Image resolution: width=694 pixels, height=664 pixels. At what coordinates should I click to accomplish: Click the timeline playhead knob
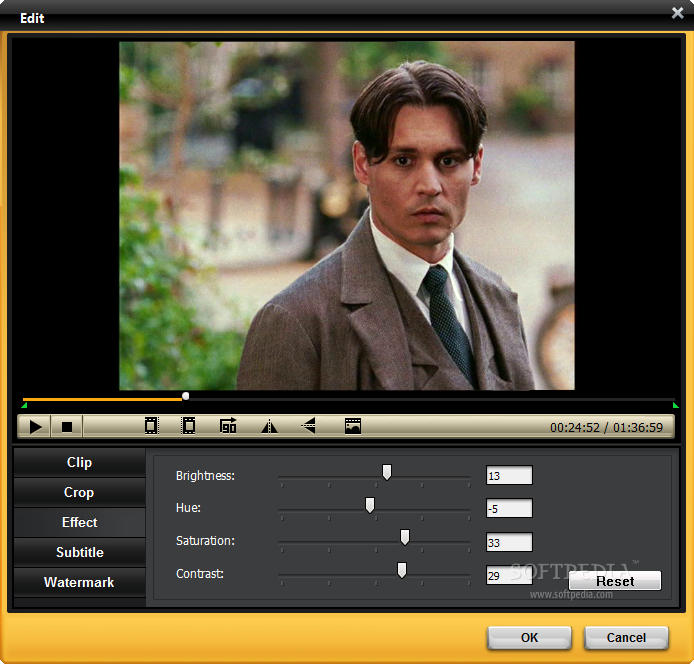point(186,396)
